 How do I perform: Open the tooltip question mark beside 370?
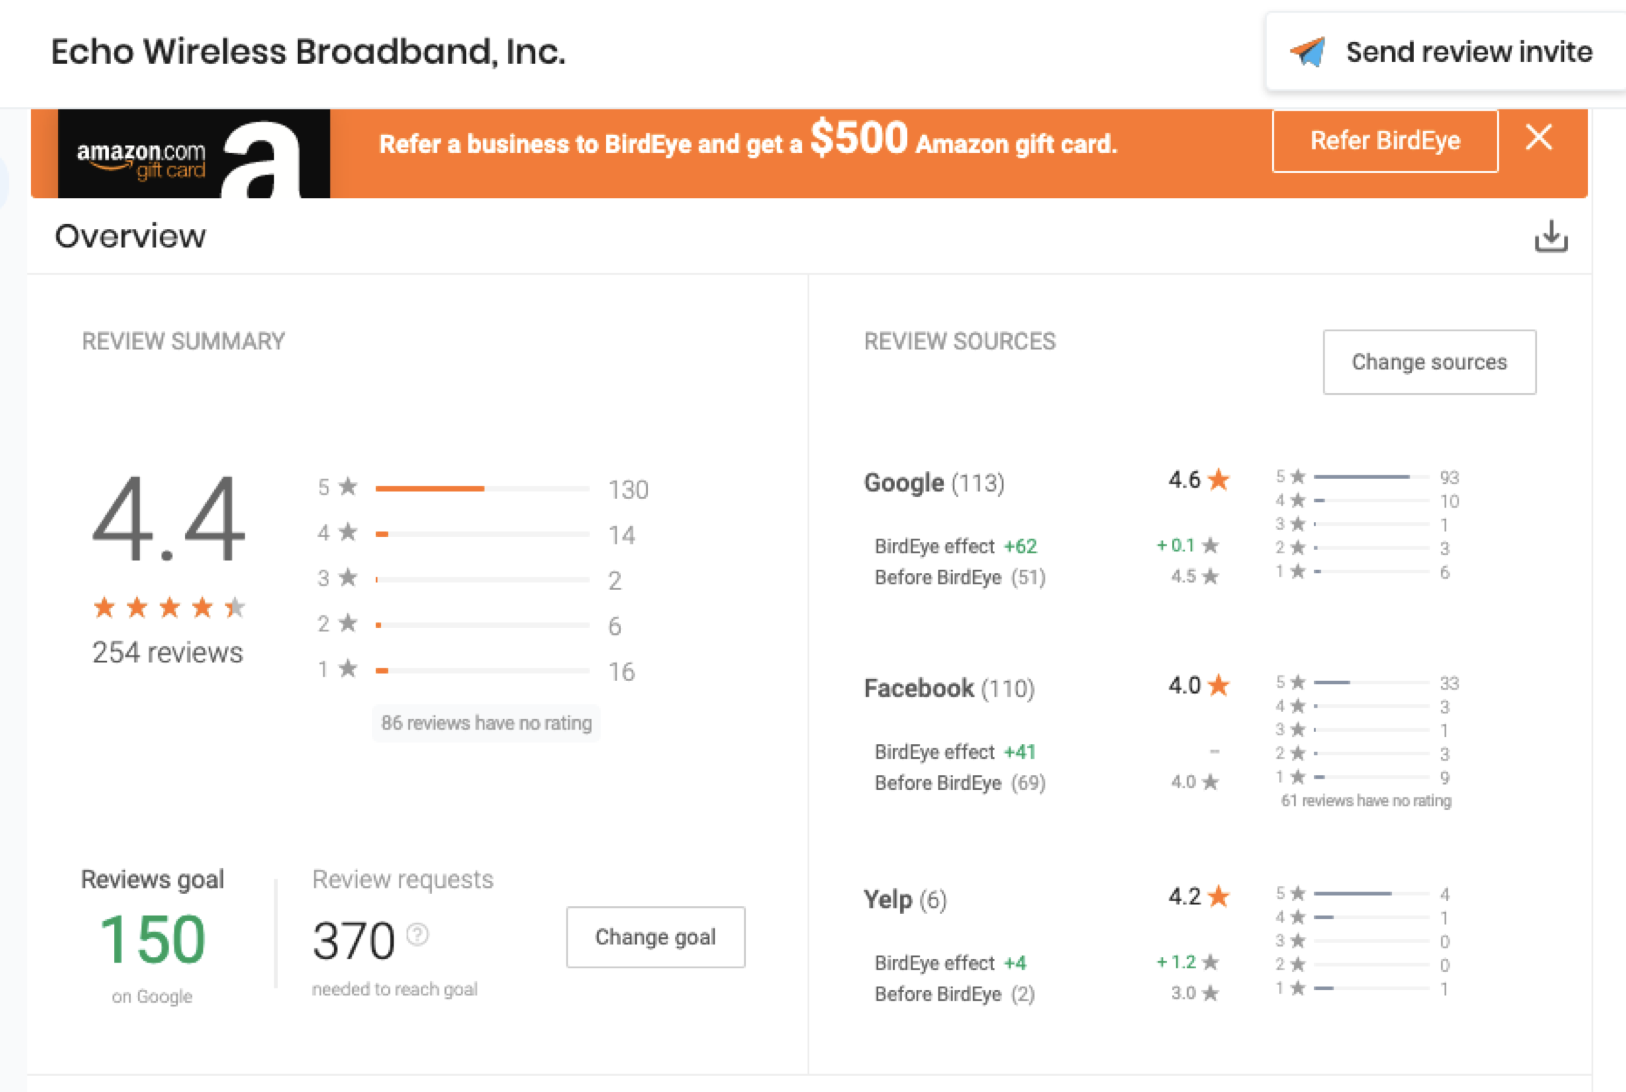click(418, 936)
